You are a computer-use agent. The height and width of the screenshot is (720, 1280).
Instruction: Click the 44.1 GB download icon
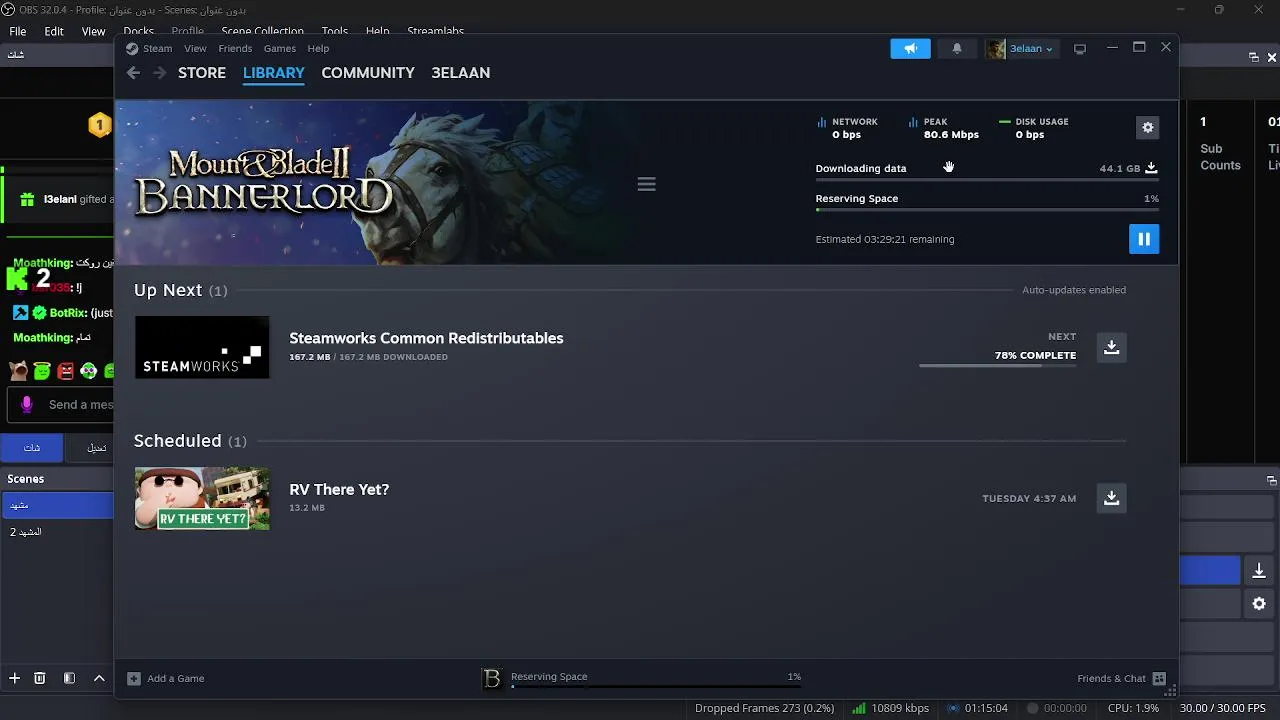[x=1151, y=168]
